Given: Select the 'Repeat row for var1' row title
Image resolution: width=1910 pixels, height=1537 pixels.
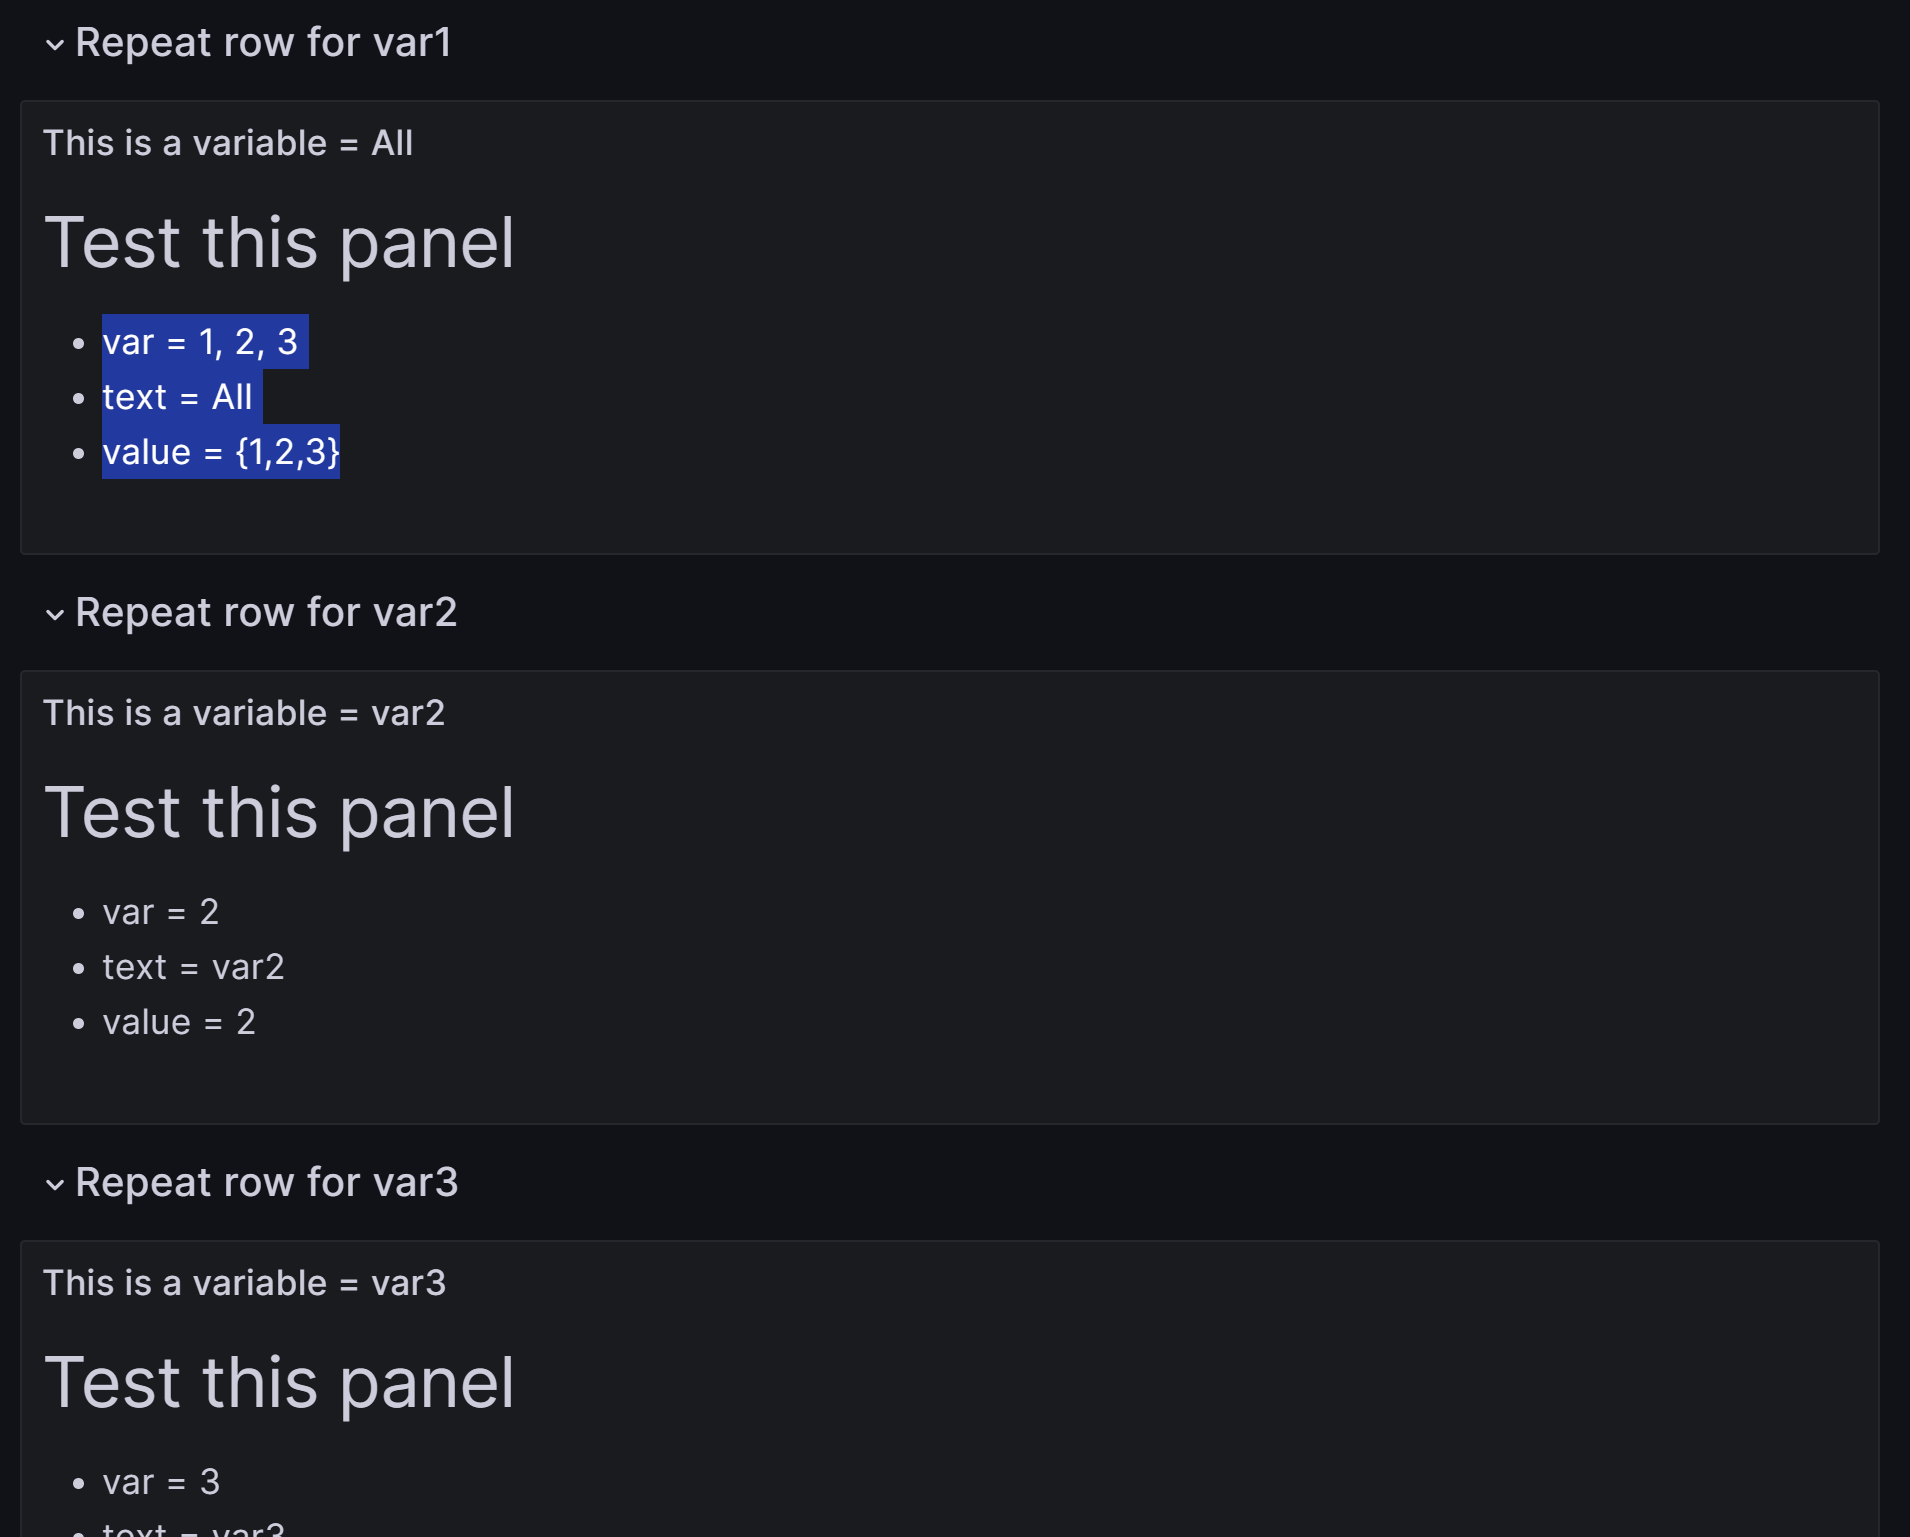Looking at the screenshot, I should click(263, 42).
